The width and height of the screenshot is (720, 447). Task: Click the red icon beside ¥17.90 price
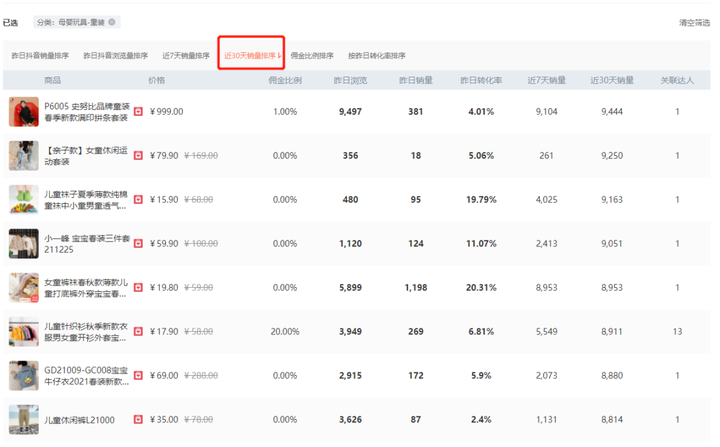(x=138, y=332)
